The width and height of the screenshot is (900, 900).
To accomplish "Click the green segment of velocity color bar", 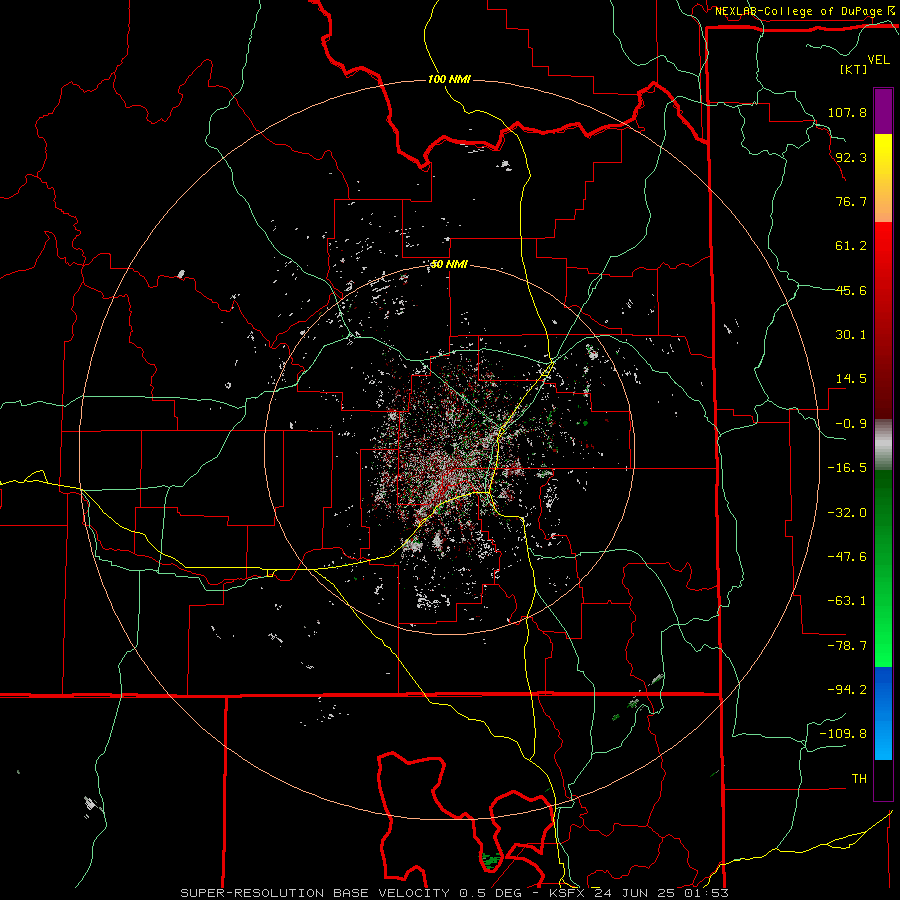I will [x=883, y=568].
